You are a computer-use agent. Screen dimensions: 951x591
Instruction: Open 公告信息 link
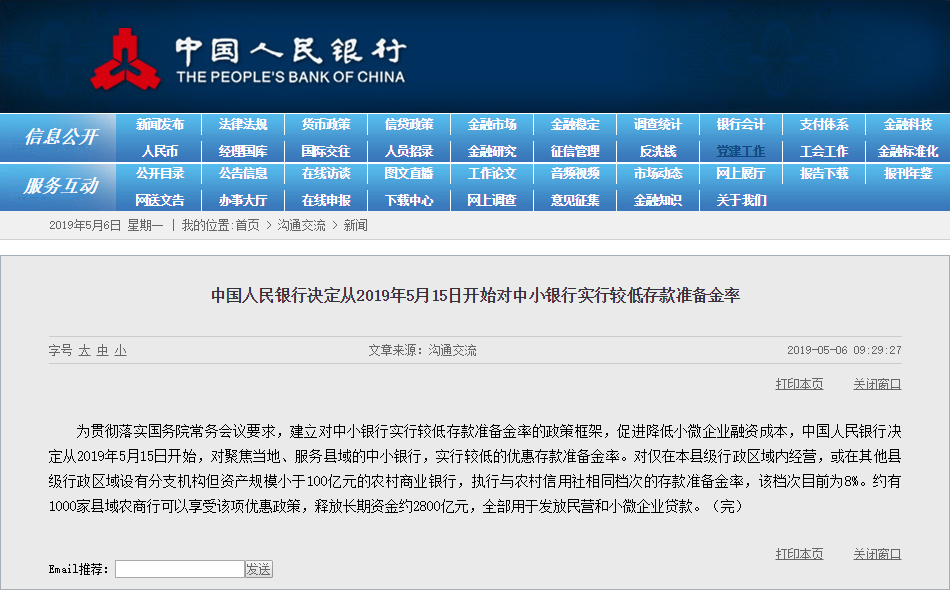[243, 174]
